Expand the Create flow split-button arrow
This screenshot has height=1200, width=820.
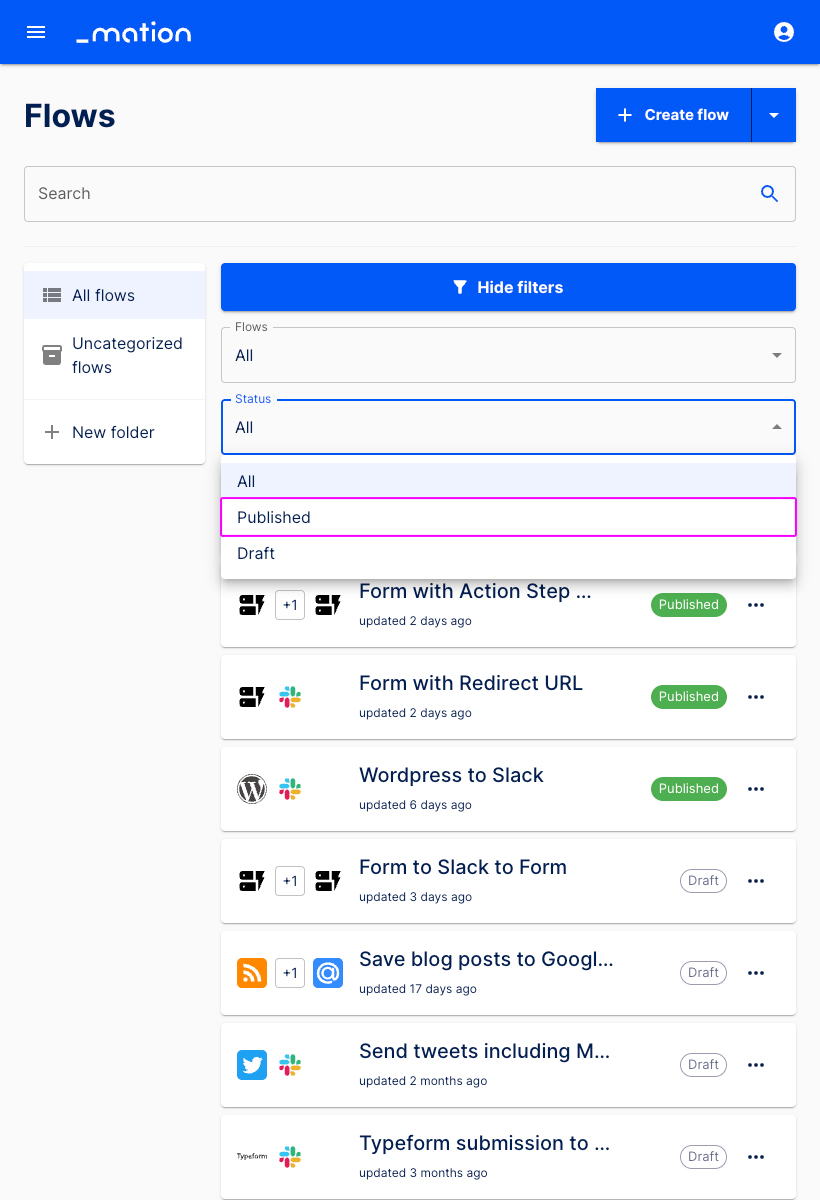pyautogui.click(x=774, y=115)
